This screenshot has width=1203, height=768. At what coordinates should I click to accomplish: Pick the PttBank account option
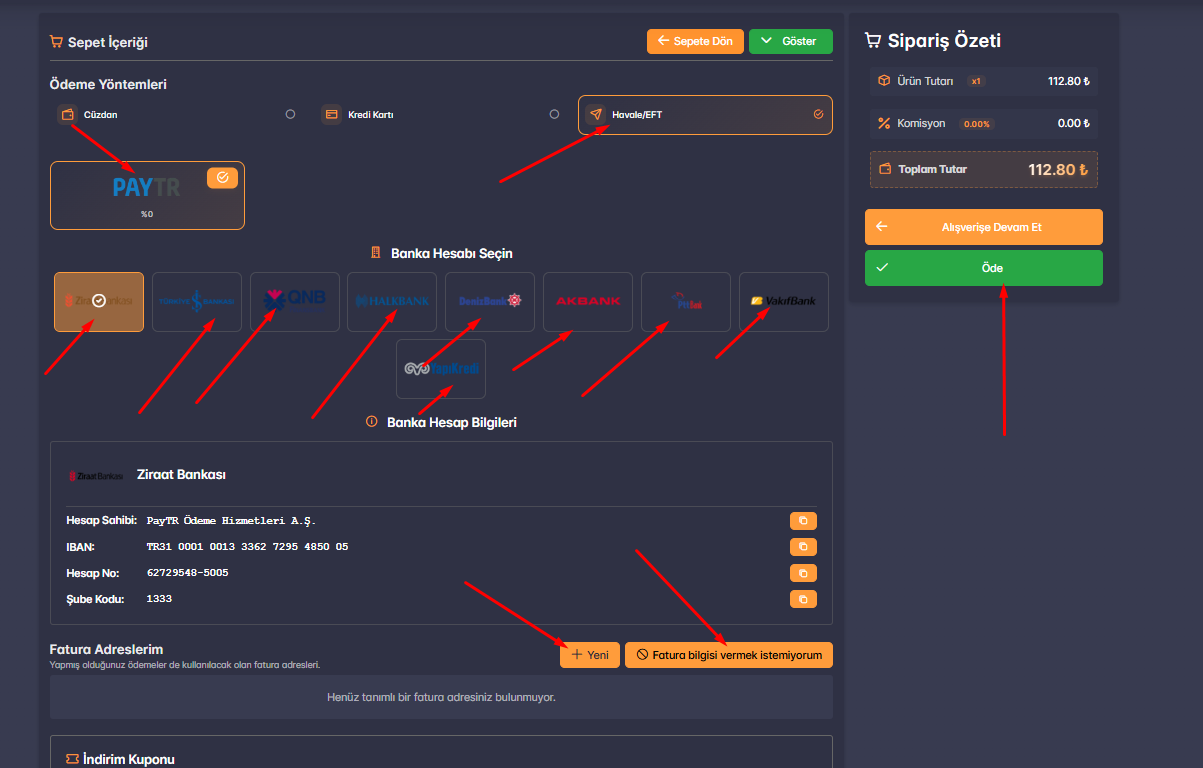(686, 301)
